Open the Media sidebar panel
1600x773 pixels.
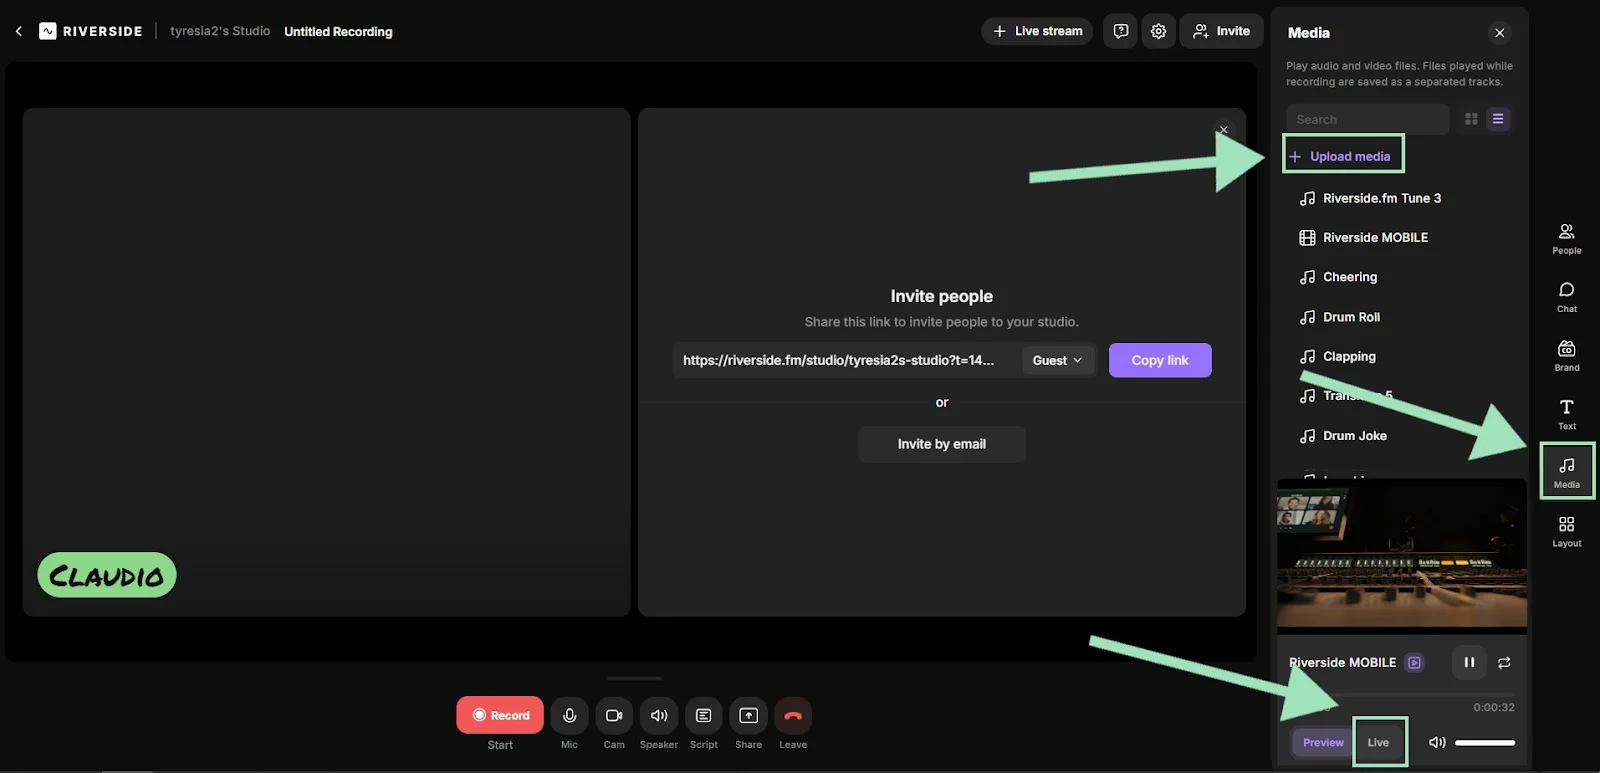[1567, 471]
